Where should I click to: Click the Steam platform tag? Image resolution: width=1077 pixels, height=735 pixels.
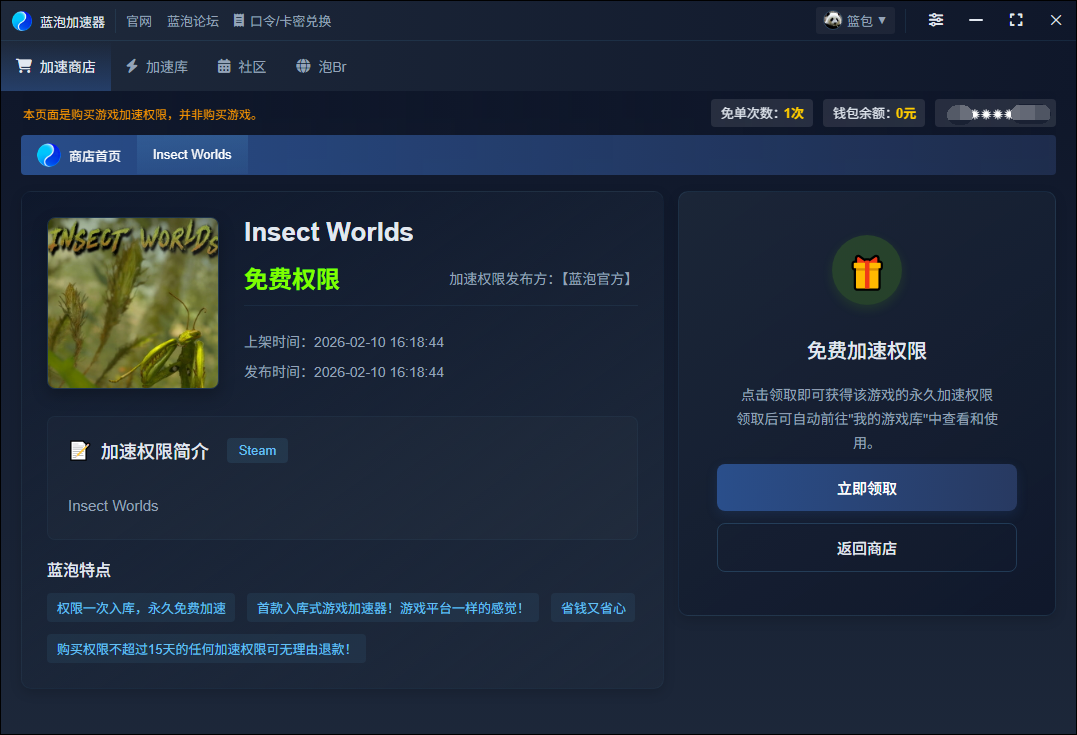[x=257, y=451]
